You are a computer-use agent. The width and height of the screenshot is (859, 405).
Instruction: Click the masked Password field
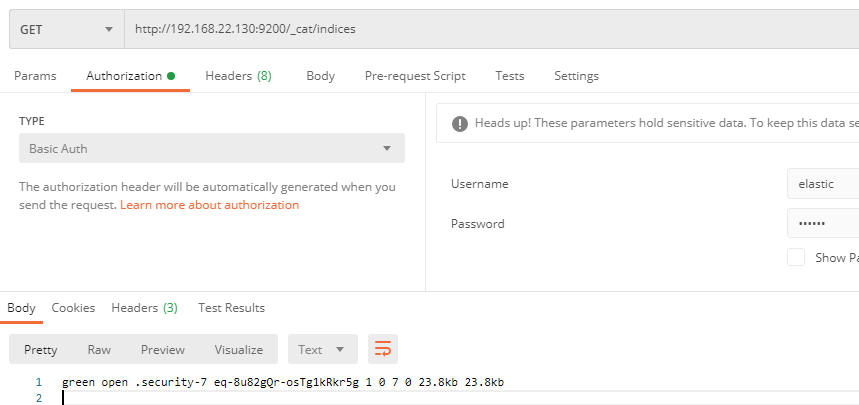tap(823, 223)
